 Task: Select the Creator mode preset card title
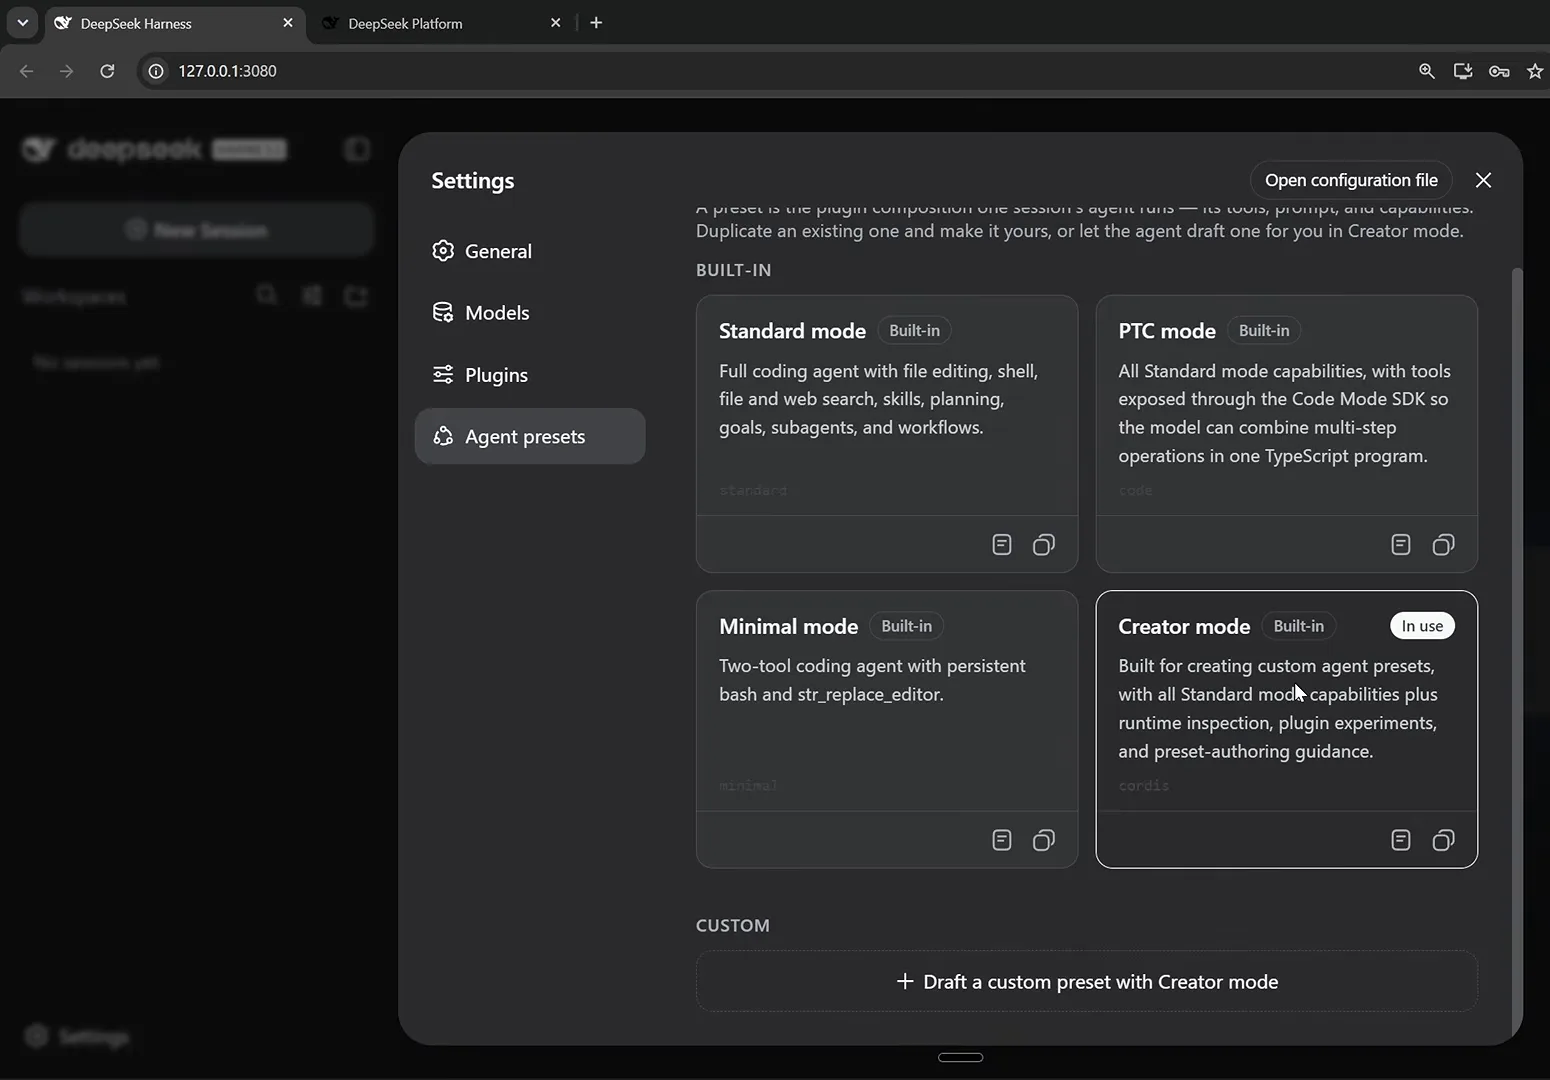coord(1184,627)
